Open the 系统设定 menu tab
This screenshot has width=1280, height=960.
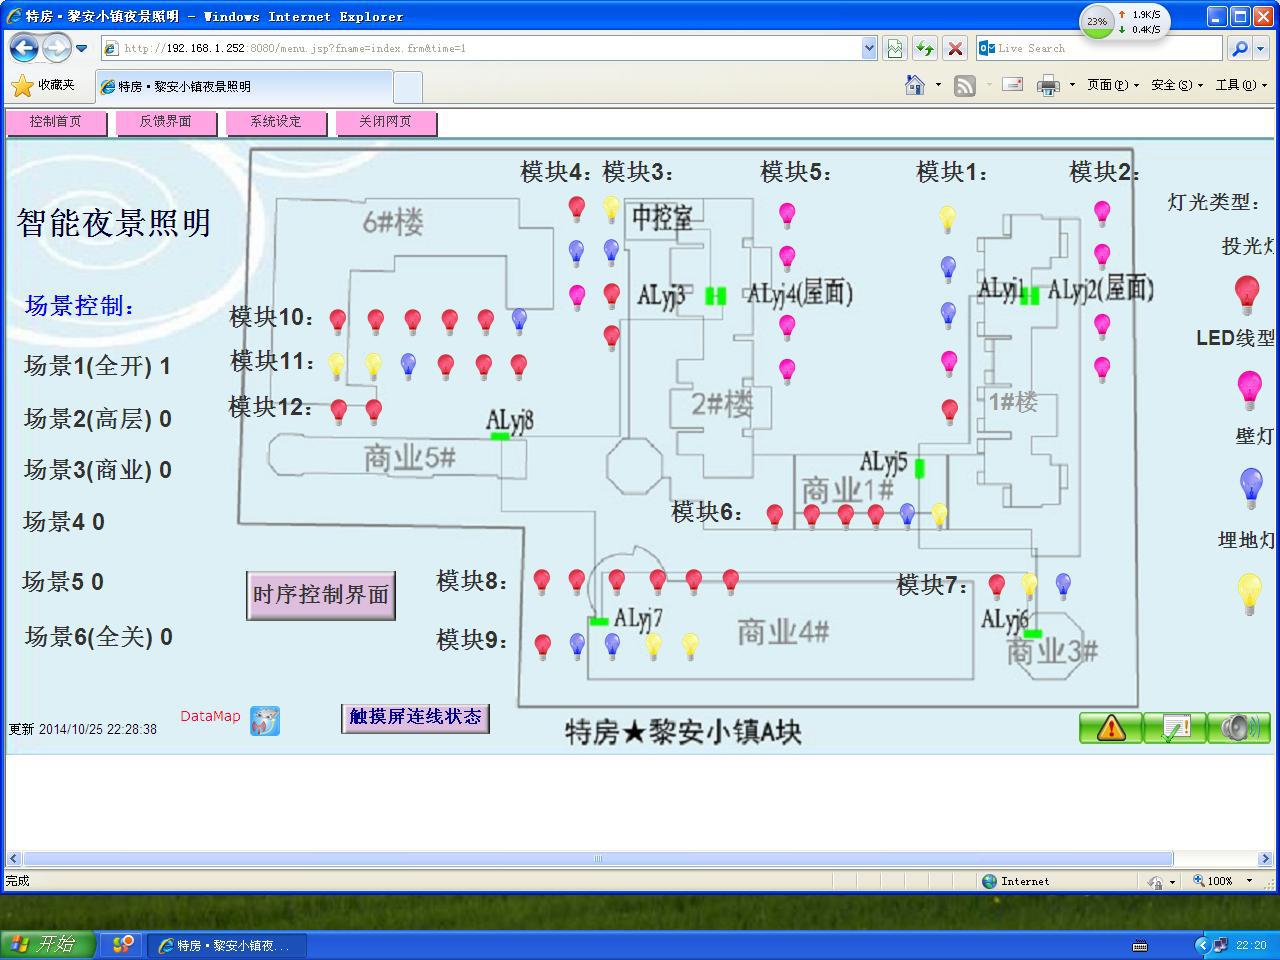275,122
